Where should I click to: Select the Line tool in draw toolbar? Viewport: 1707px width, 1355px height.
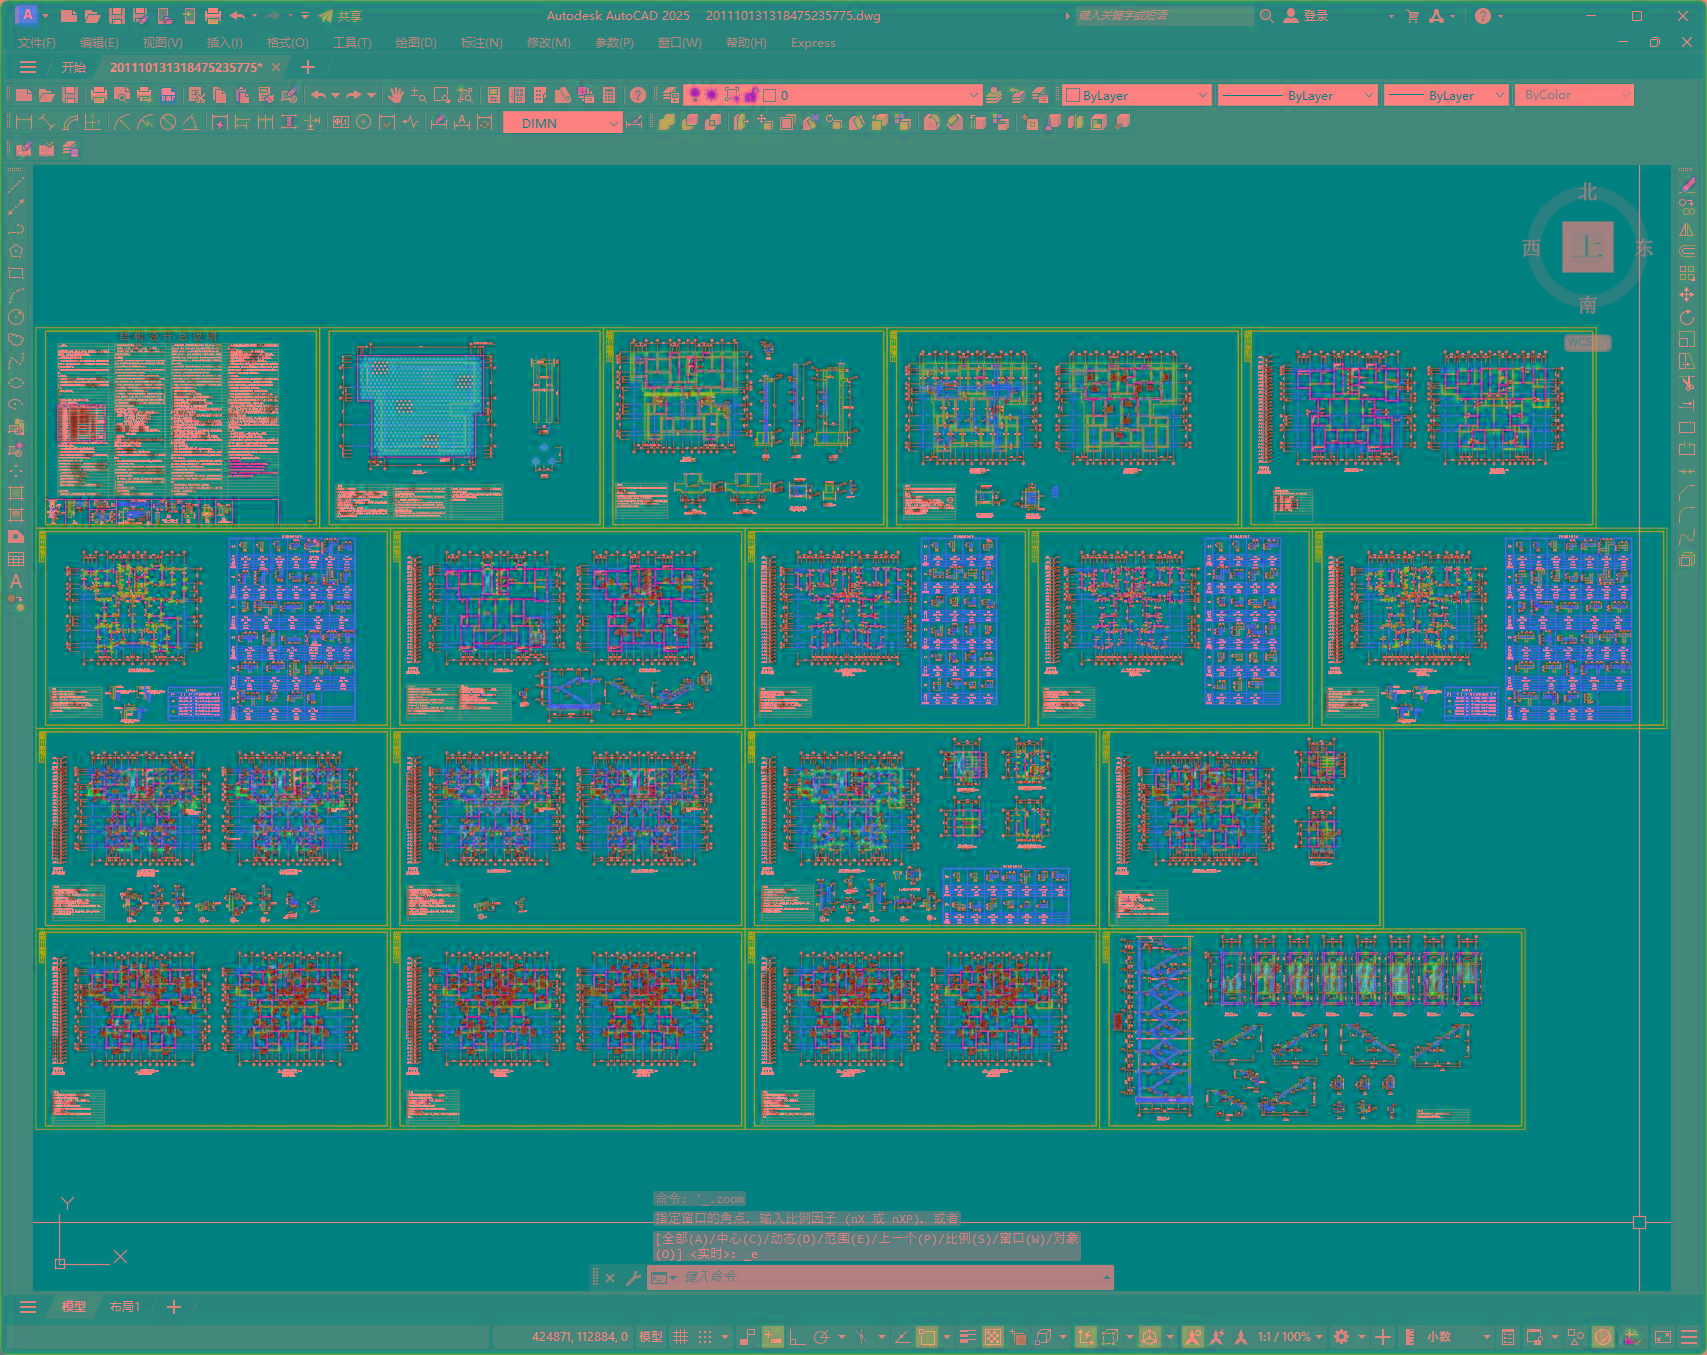click(16, 185)
